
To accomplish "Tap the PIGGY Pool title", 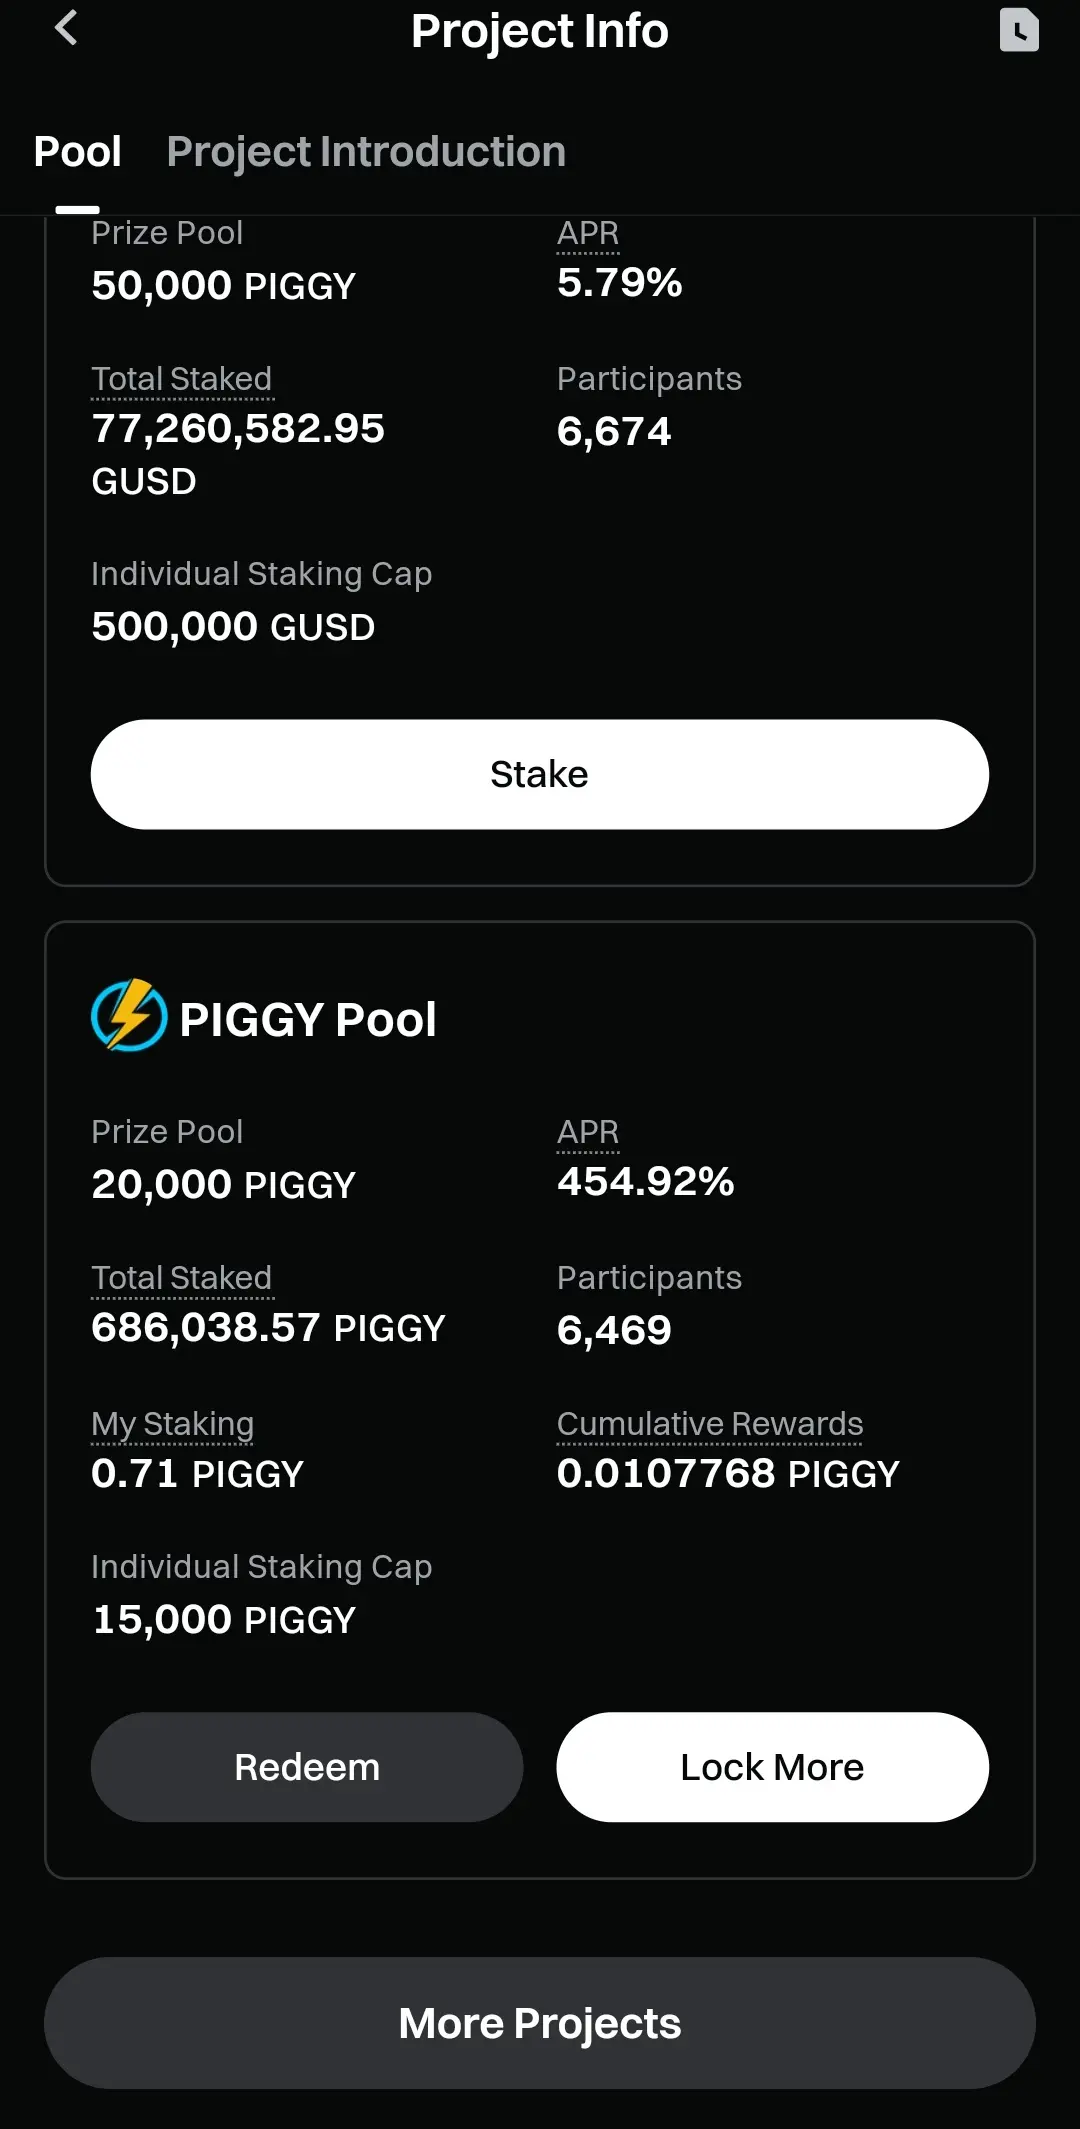I will 308,1020.
